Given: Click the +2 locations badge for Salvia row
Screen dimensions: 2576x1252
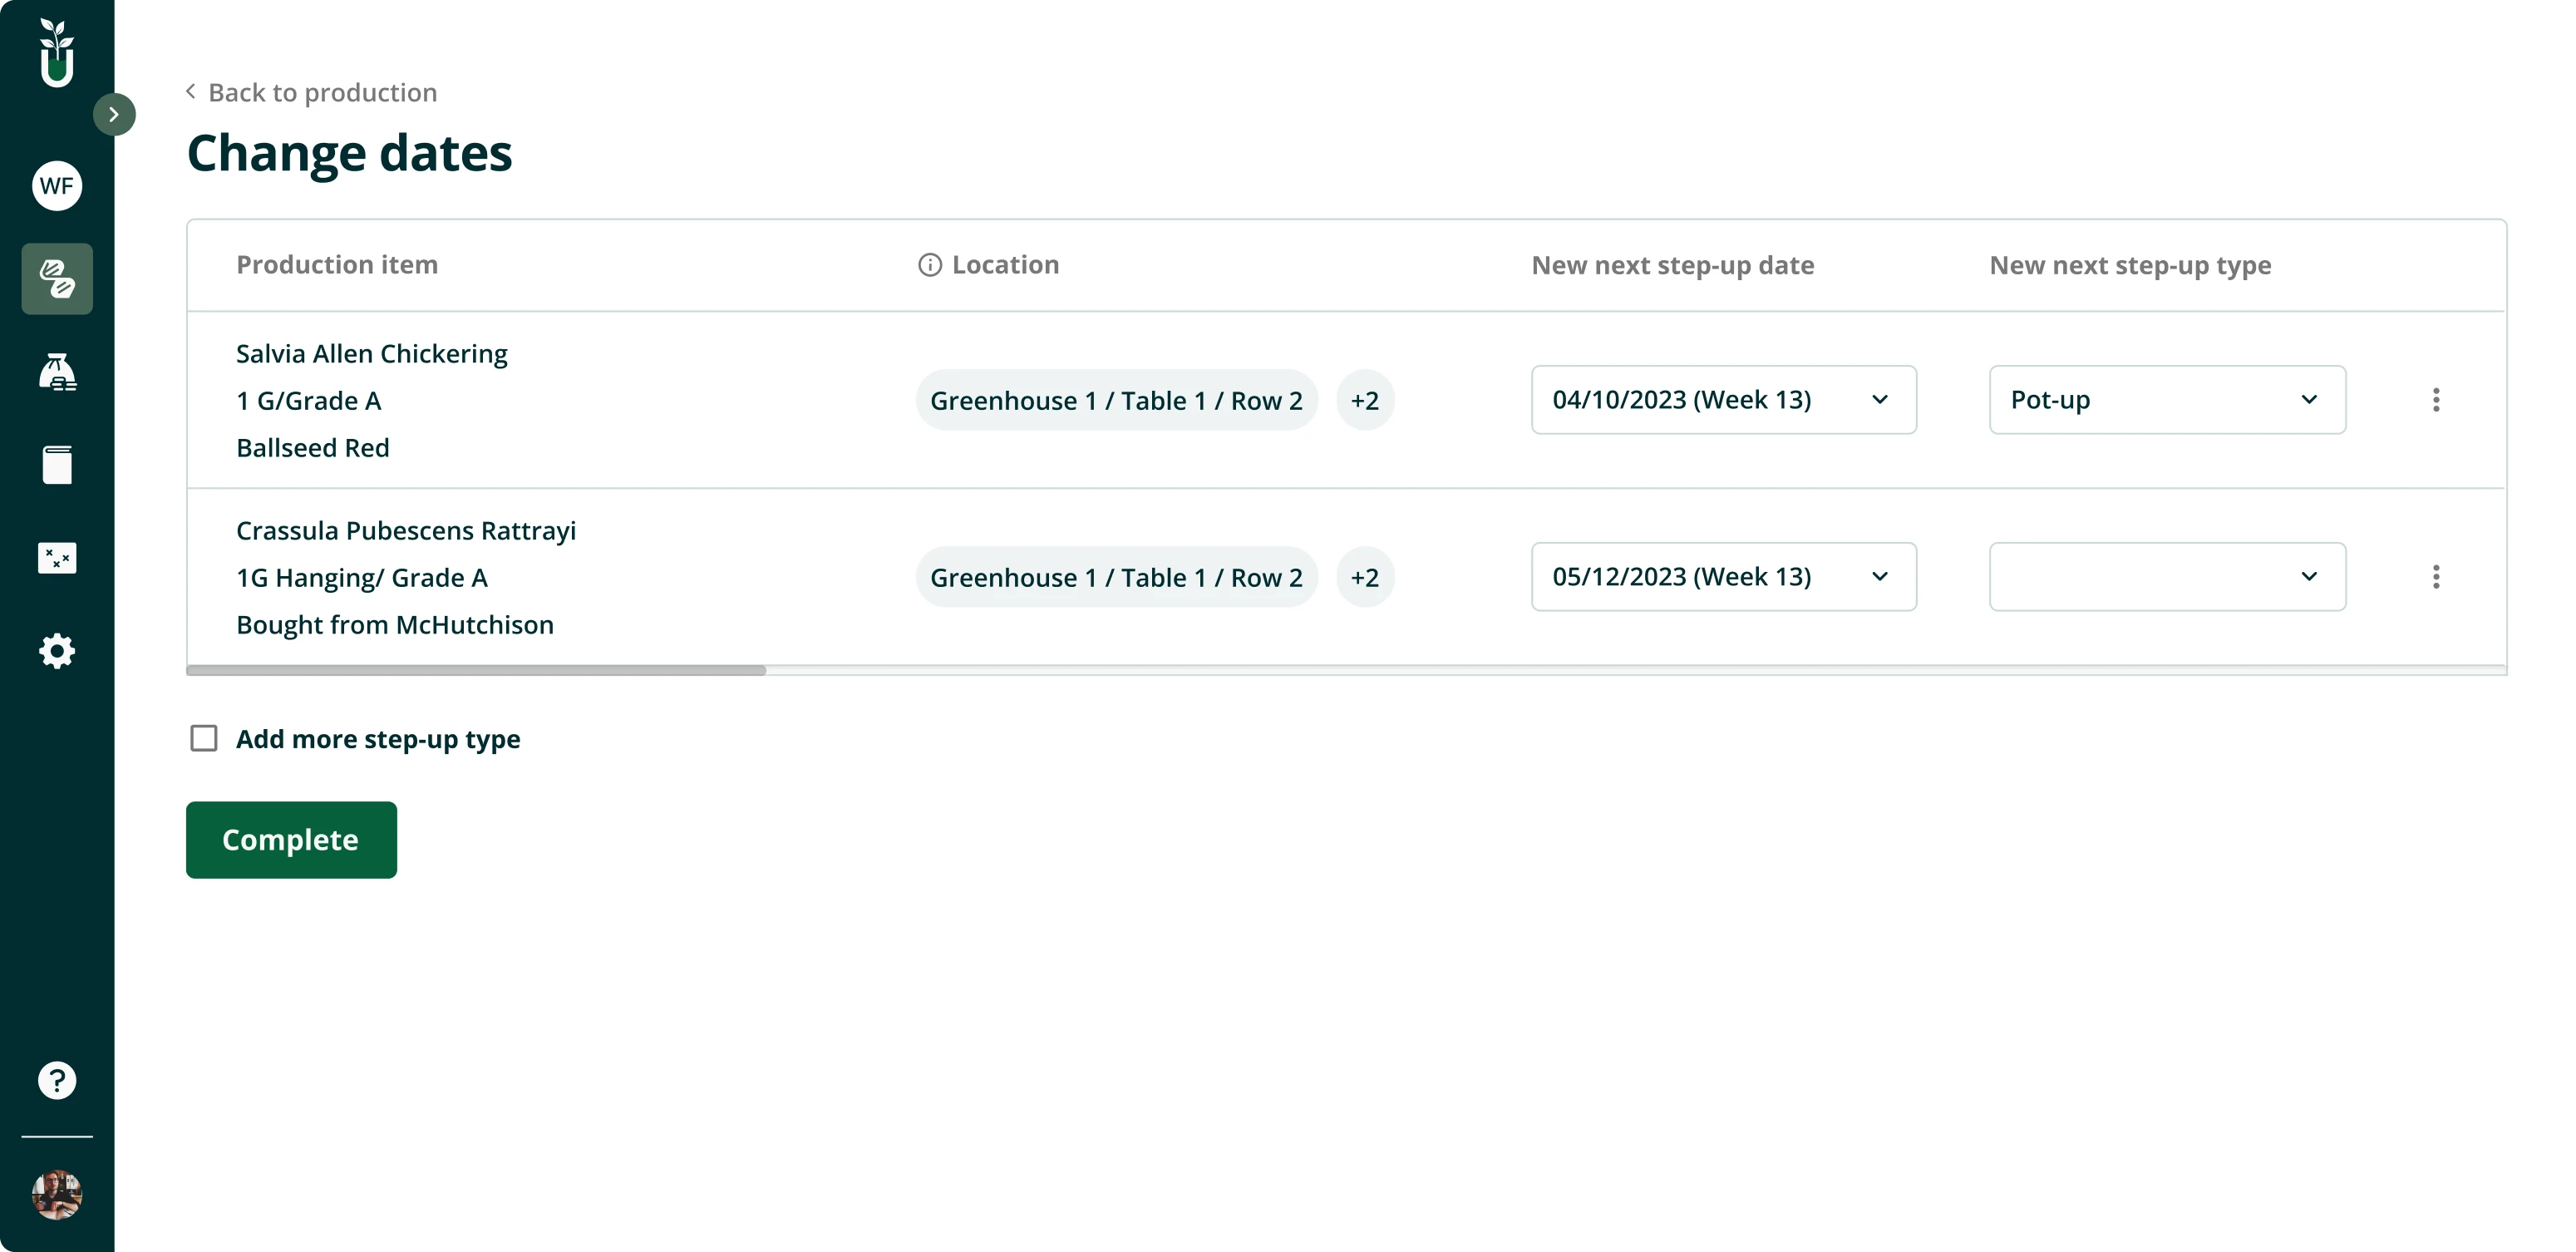Looking at the screenshot, I should tap(1364, 399).
